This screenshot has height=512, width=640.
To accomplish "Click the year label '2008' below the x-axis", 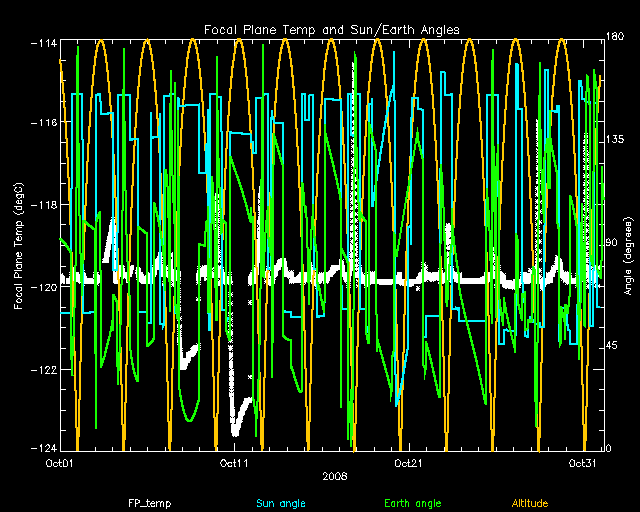I will click(335, 475).
